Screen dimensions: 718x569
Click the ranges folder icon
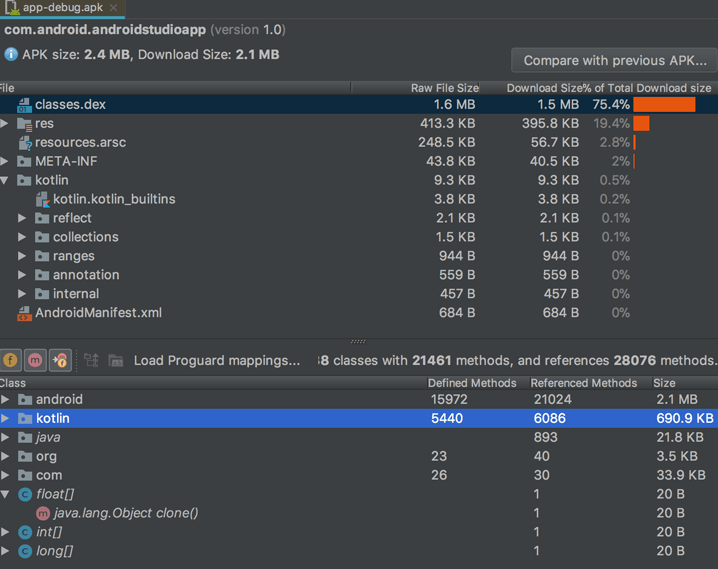coord(42,256)
